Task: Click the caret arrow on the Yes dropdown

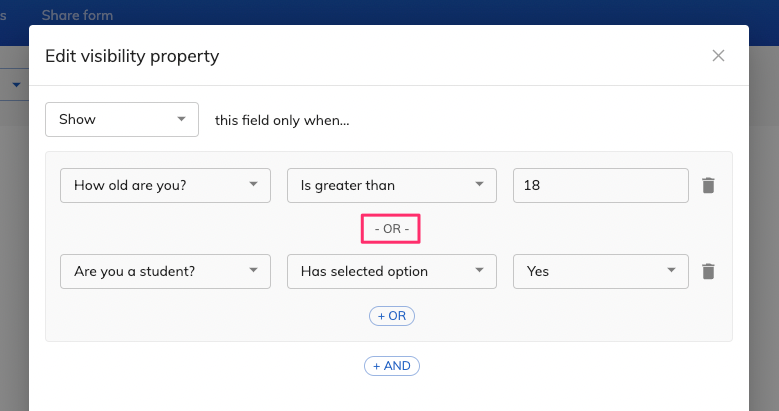Action: (671, 270)
